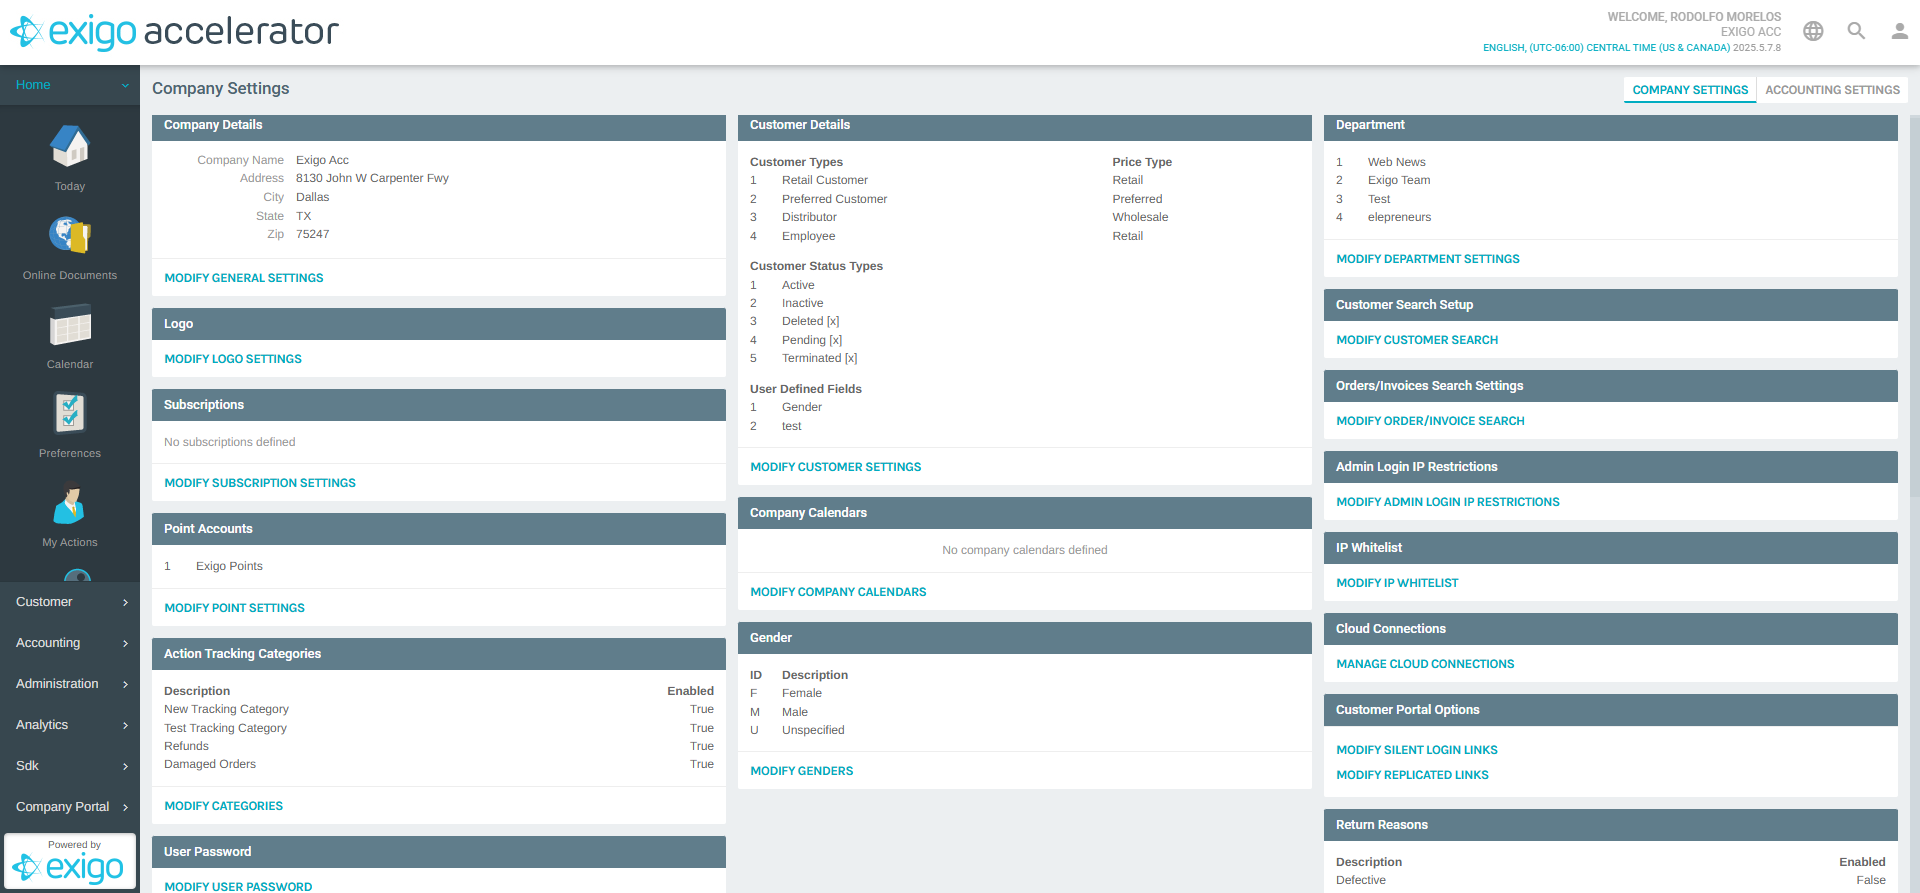Viewport: 1920px width, 893px height.
Task: Switch to Company Settings tab
Action: 1690,90
